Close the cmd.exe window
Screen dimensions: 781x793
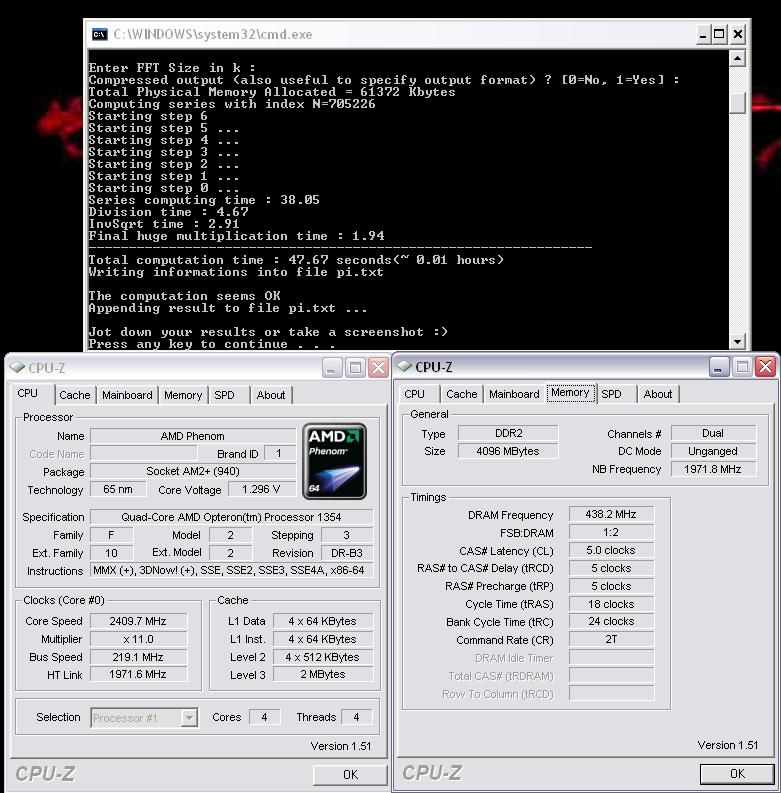(x=737, y=34)
